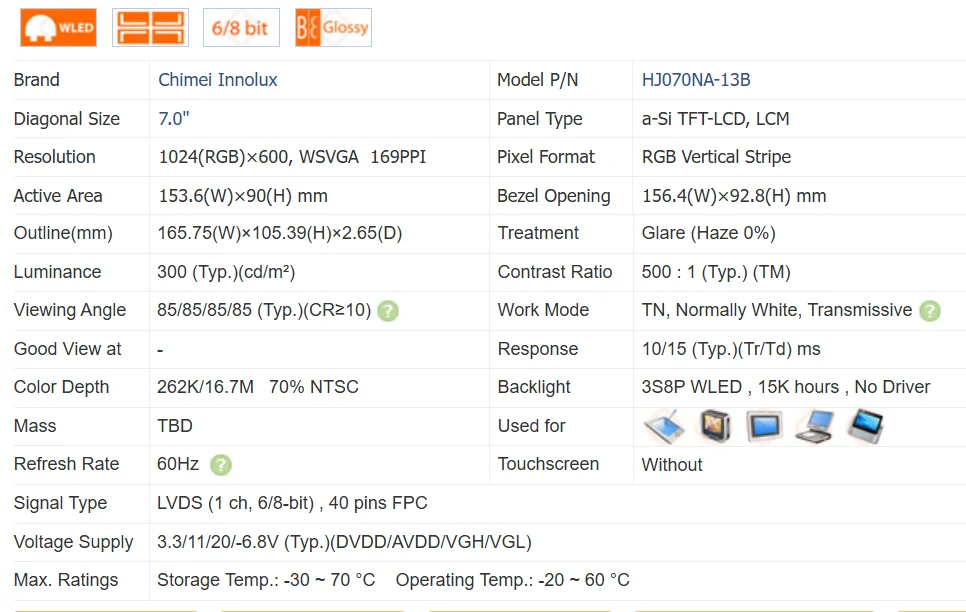Click the tablet PC icon in Used for
This screenshot has width=966, height=612.
(664, 426)
